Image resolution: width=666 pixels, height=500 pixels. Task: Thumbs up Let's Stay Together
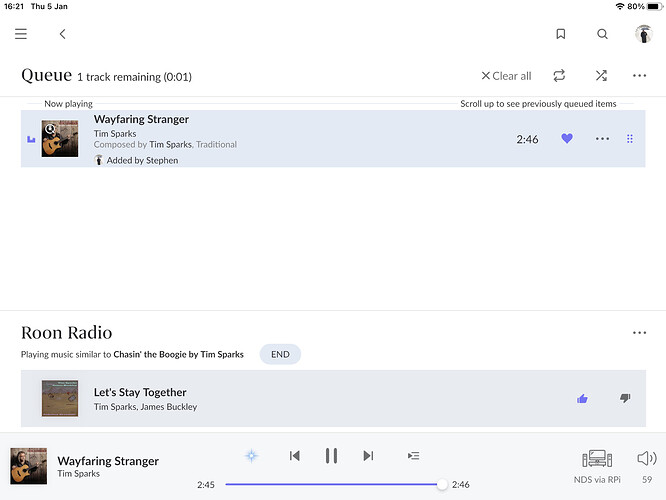pos(582,398)
